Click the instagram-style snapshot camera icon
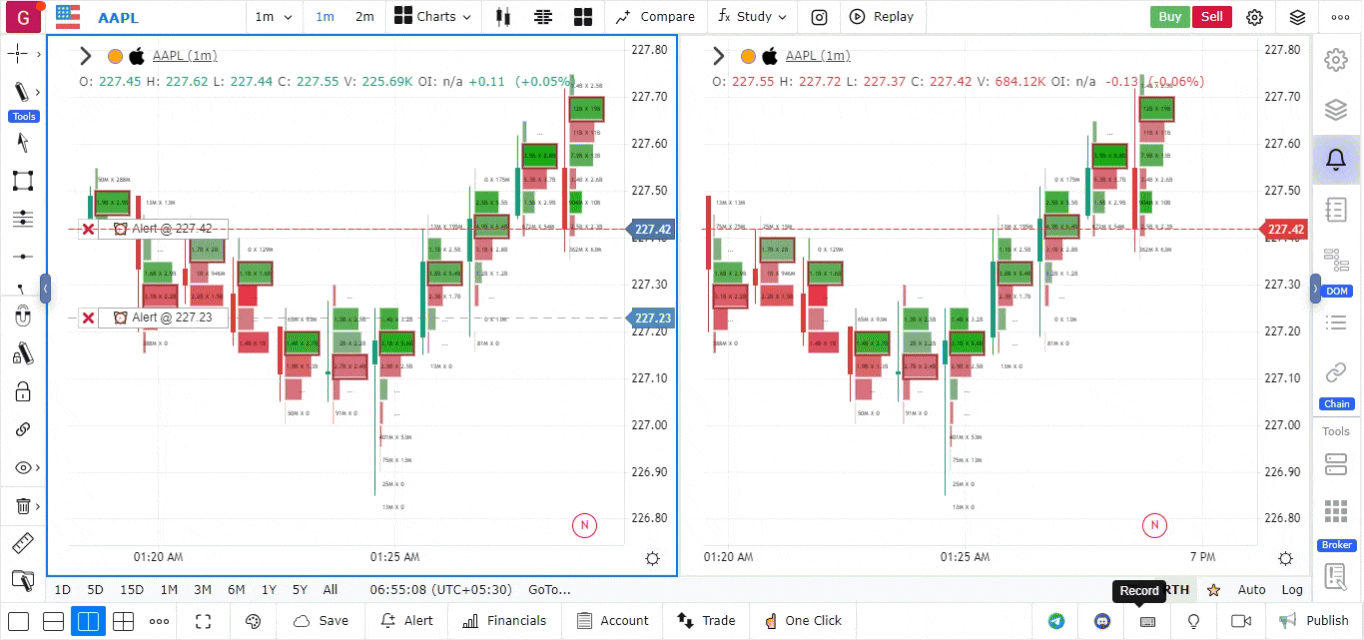This screenshot has height=640, width=1364. (x=819, y=17)
